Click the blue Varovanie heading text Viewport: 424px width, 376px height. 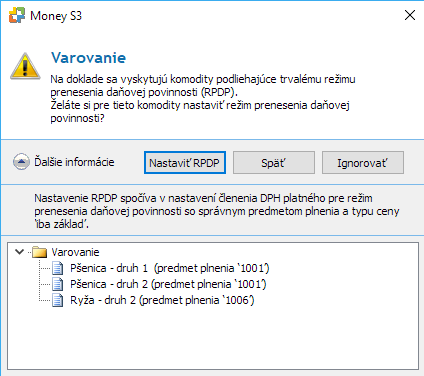[89, 58]
